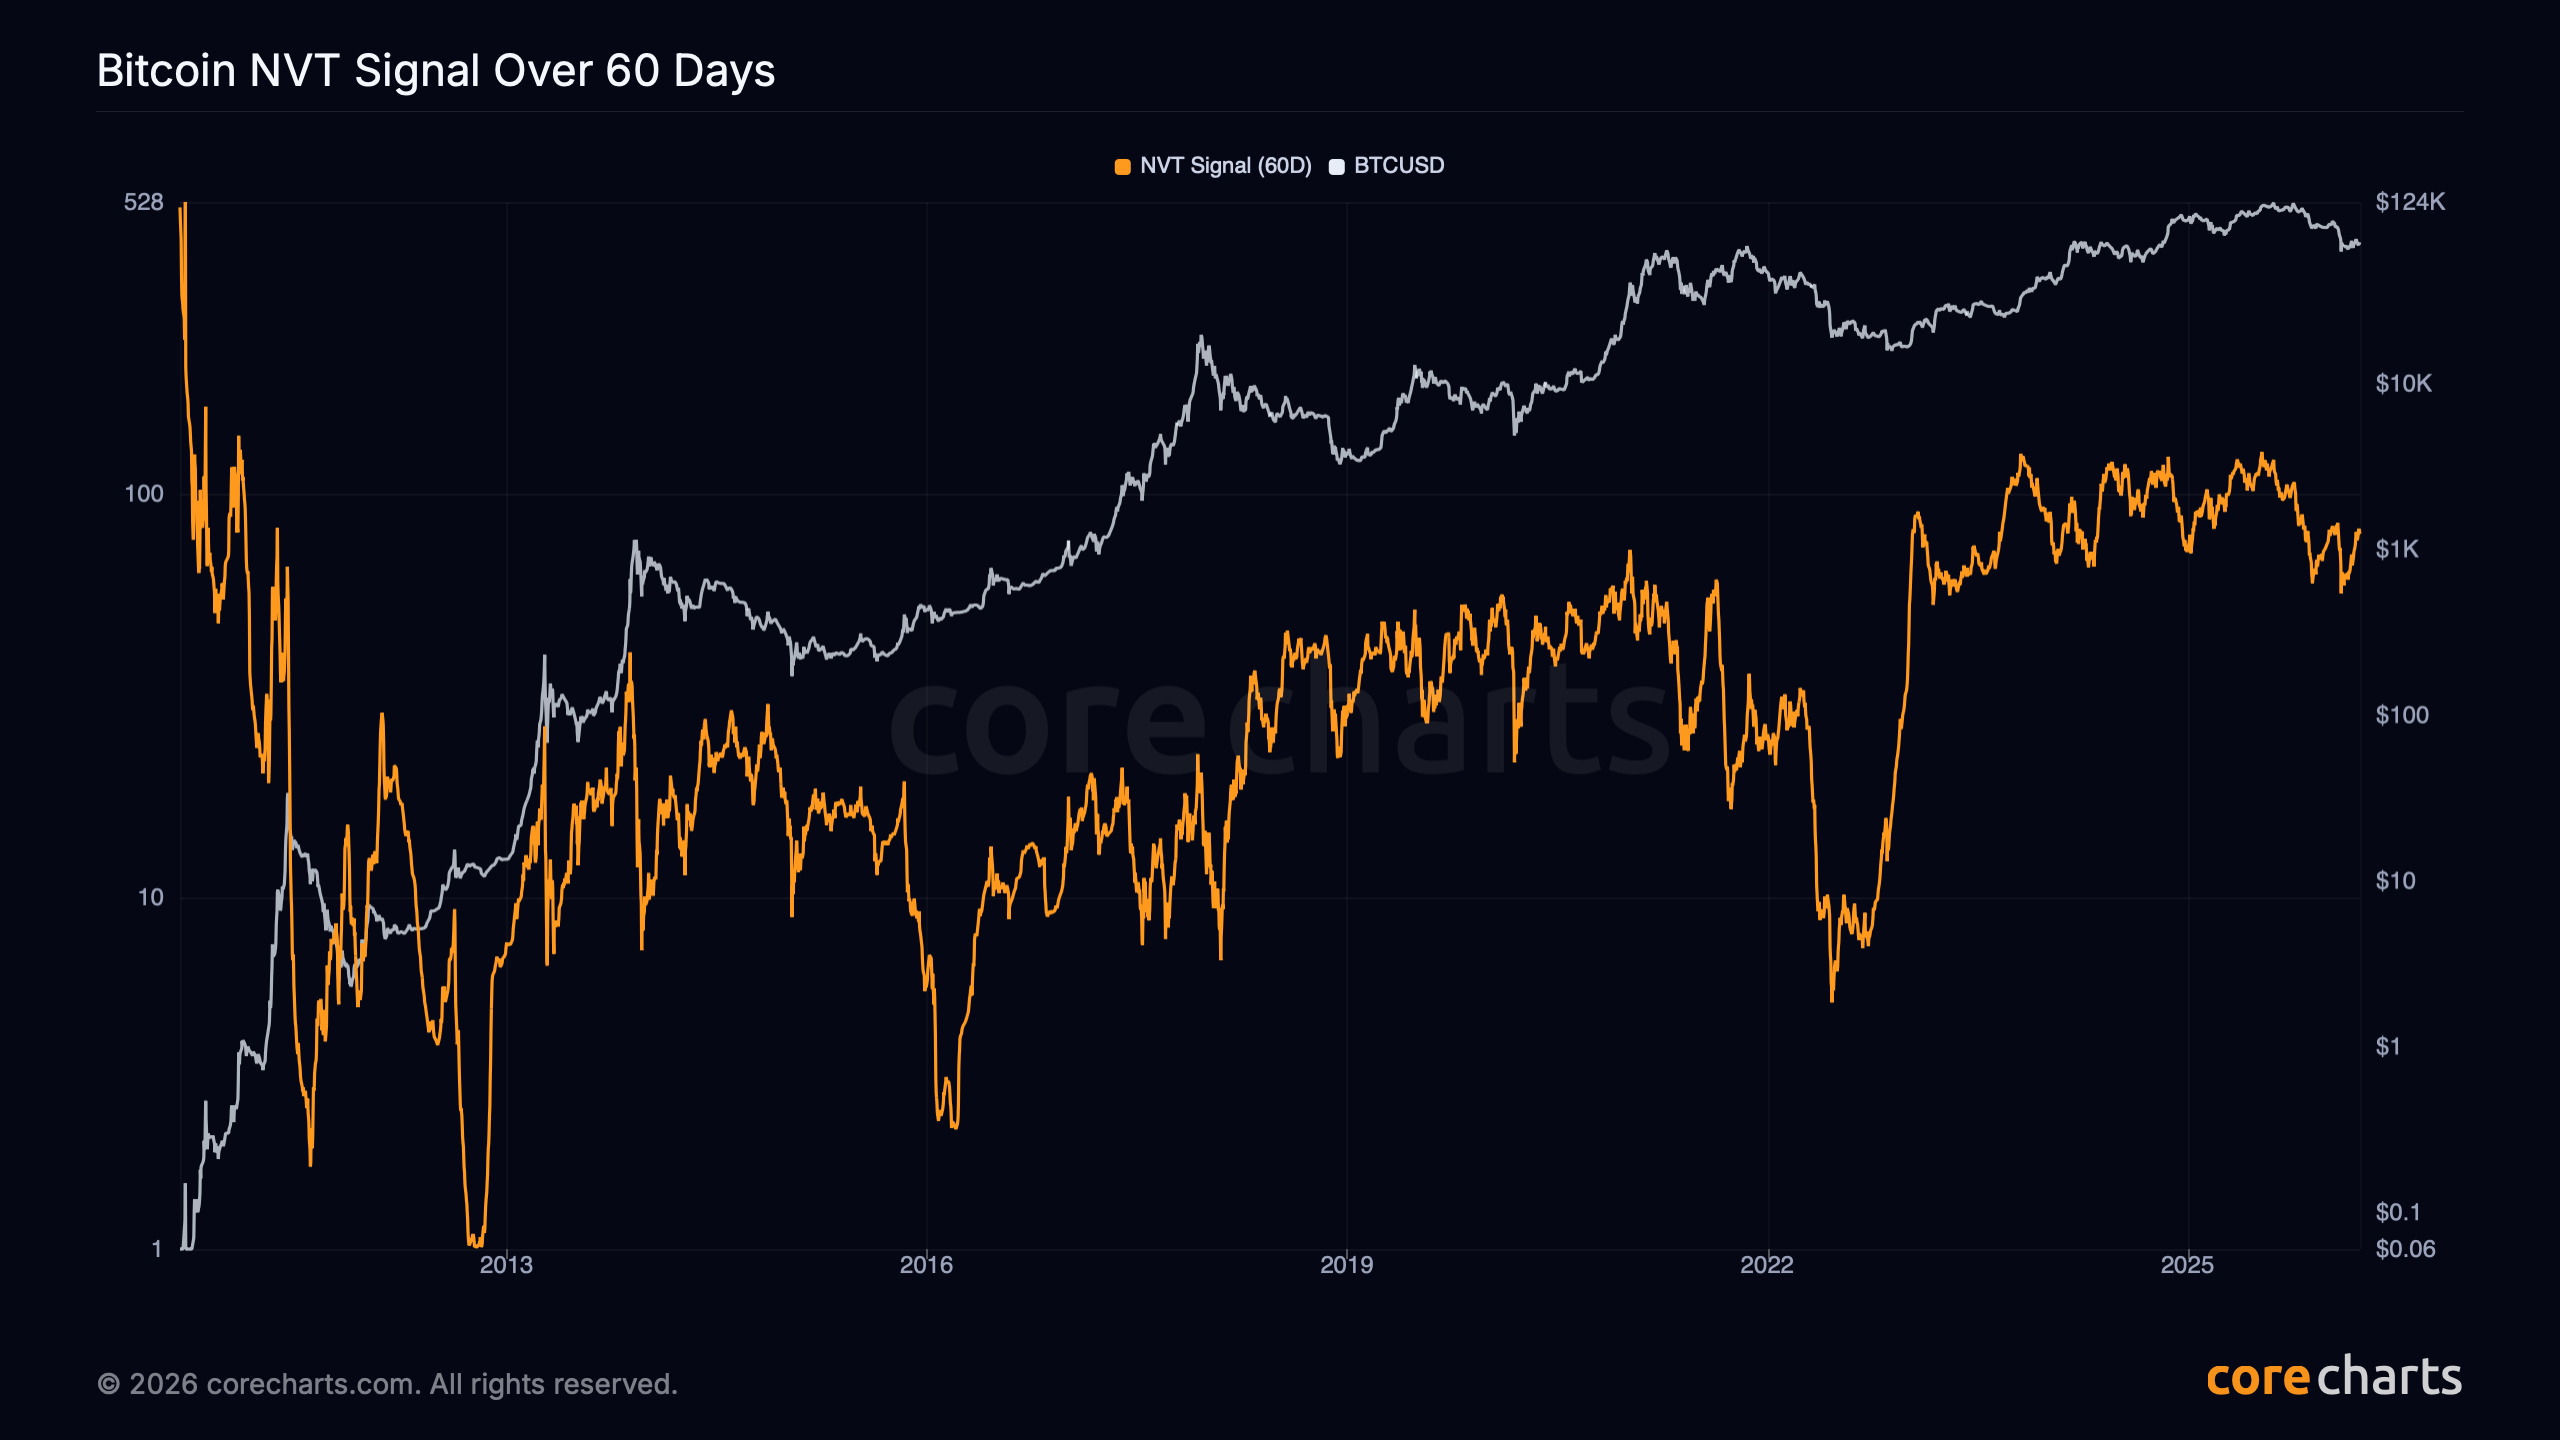Click the 528 left axis label

(143, 202)
